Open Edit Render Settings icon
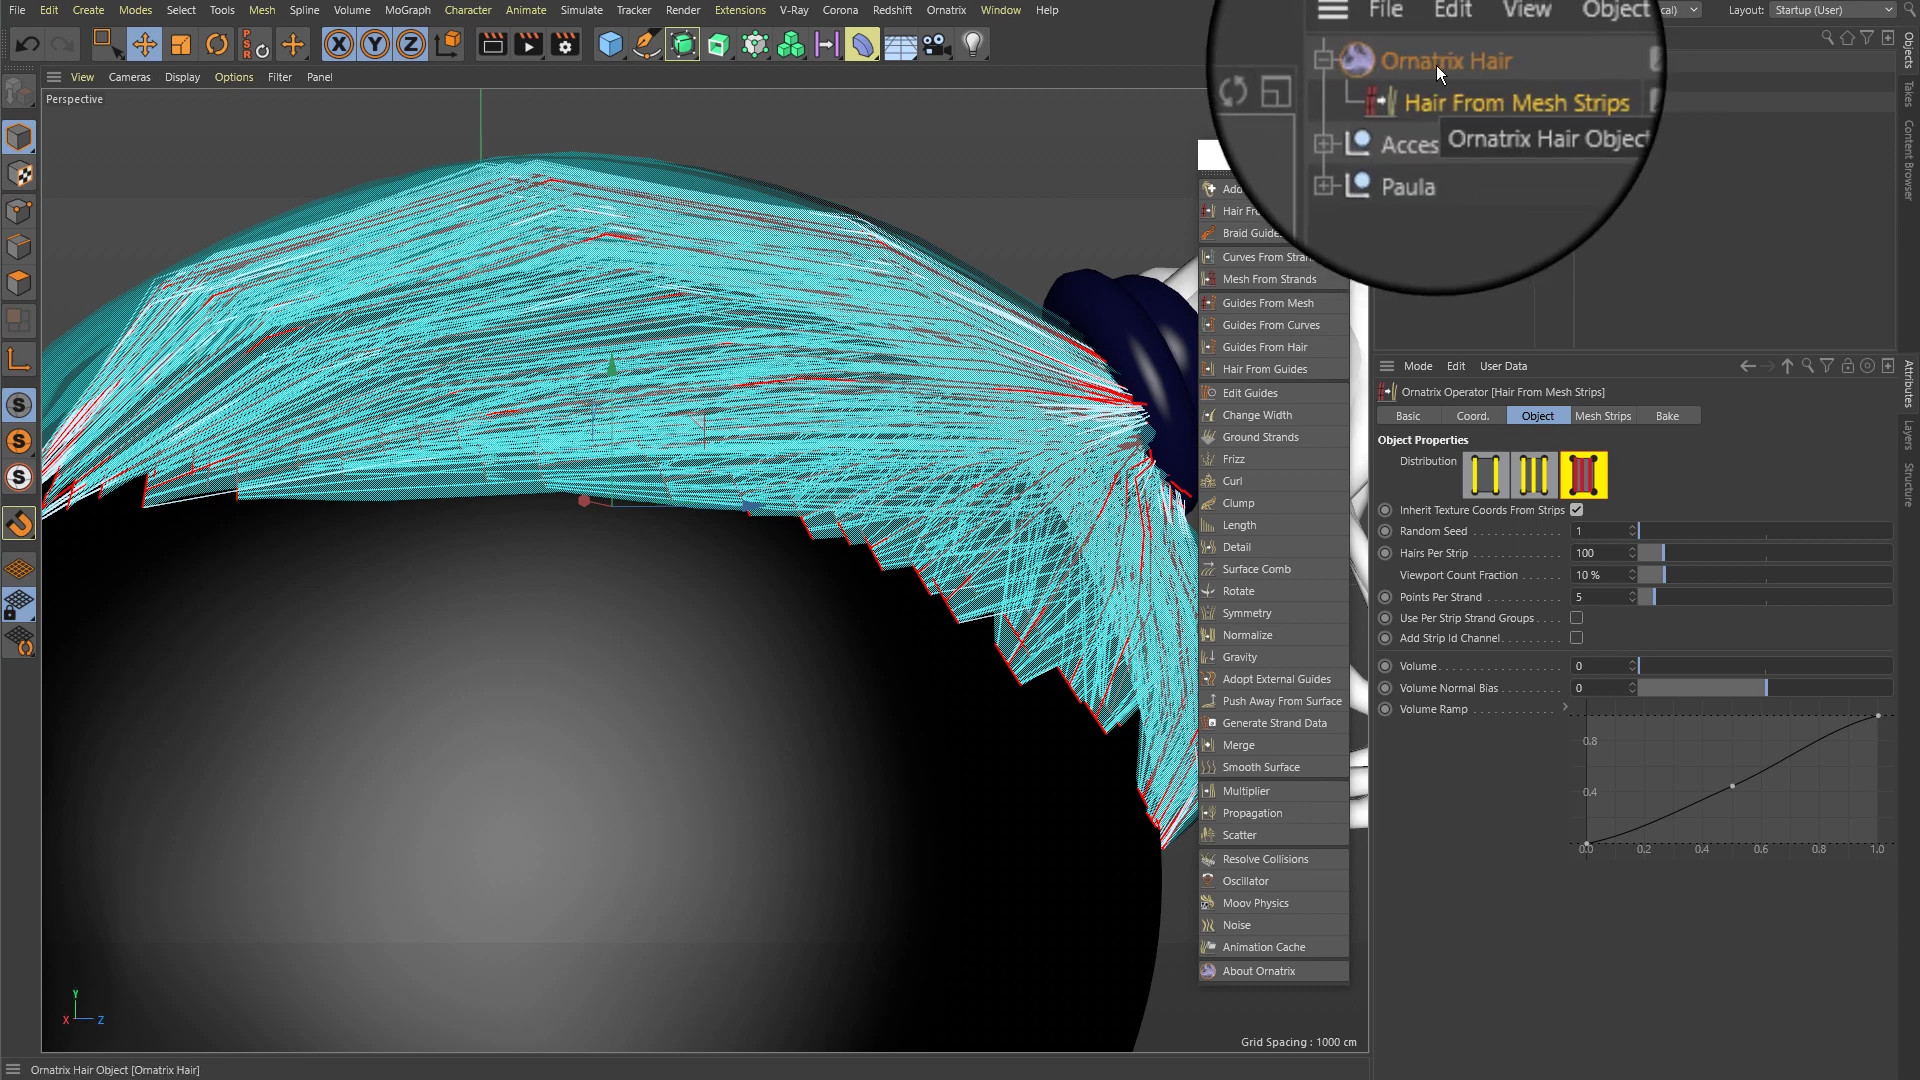 coord(565,45)
